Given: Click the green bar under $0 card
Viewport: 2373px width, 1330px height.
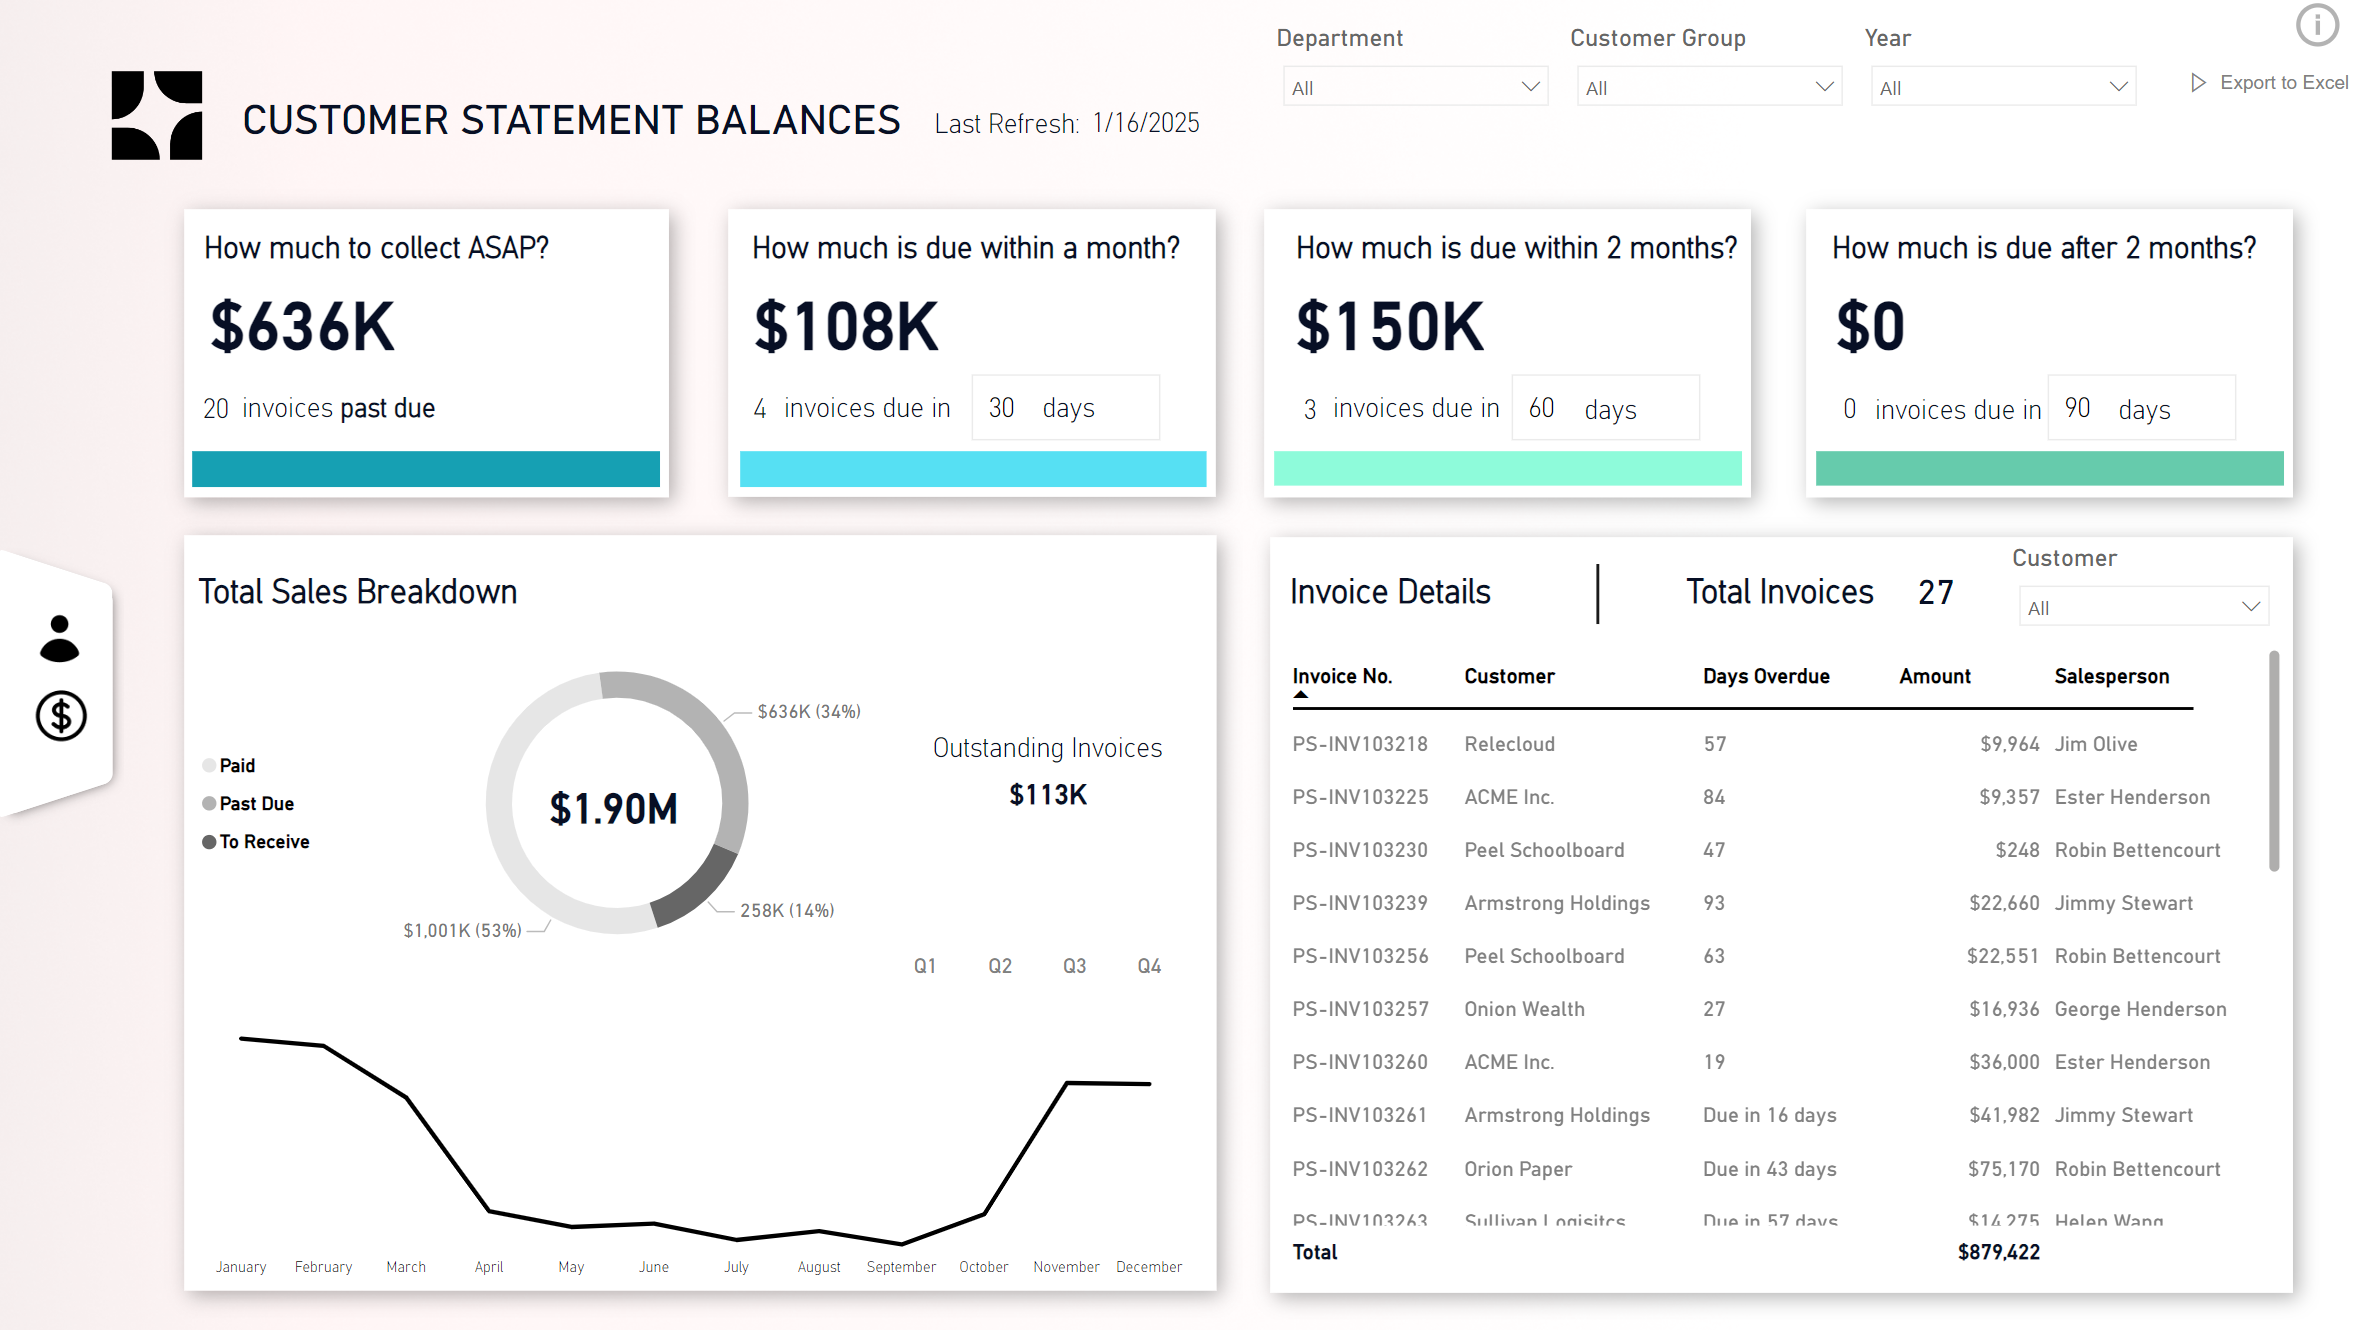Looking at the screenshot, I should [x=2050, y=469].
